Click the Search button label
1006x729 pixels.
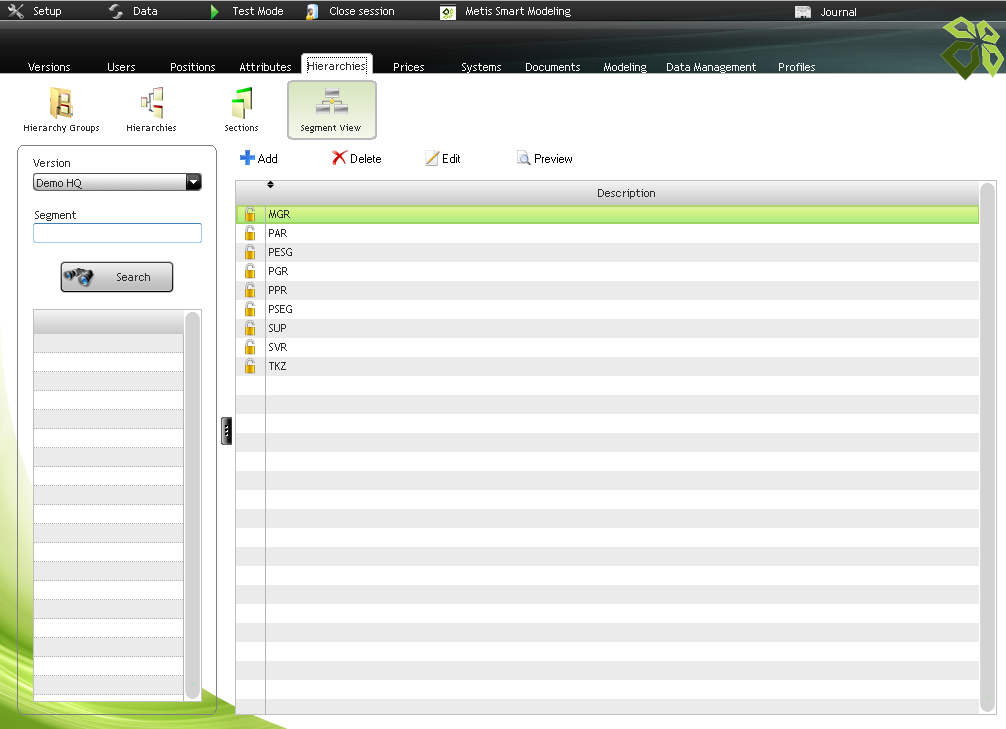pyautogui.click(x=133, y=277)
